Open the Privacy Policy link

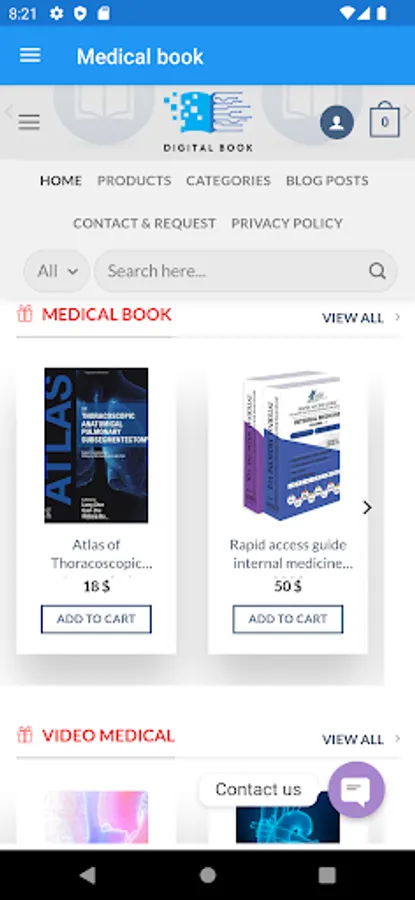click(x=287, y=223)
